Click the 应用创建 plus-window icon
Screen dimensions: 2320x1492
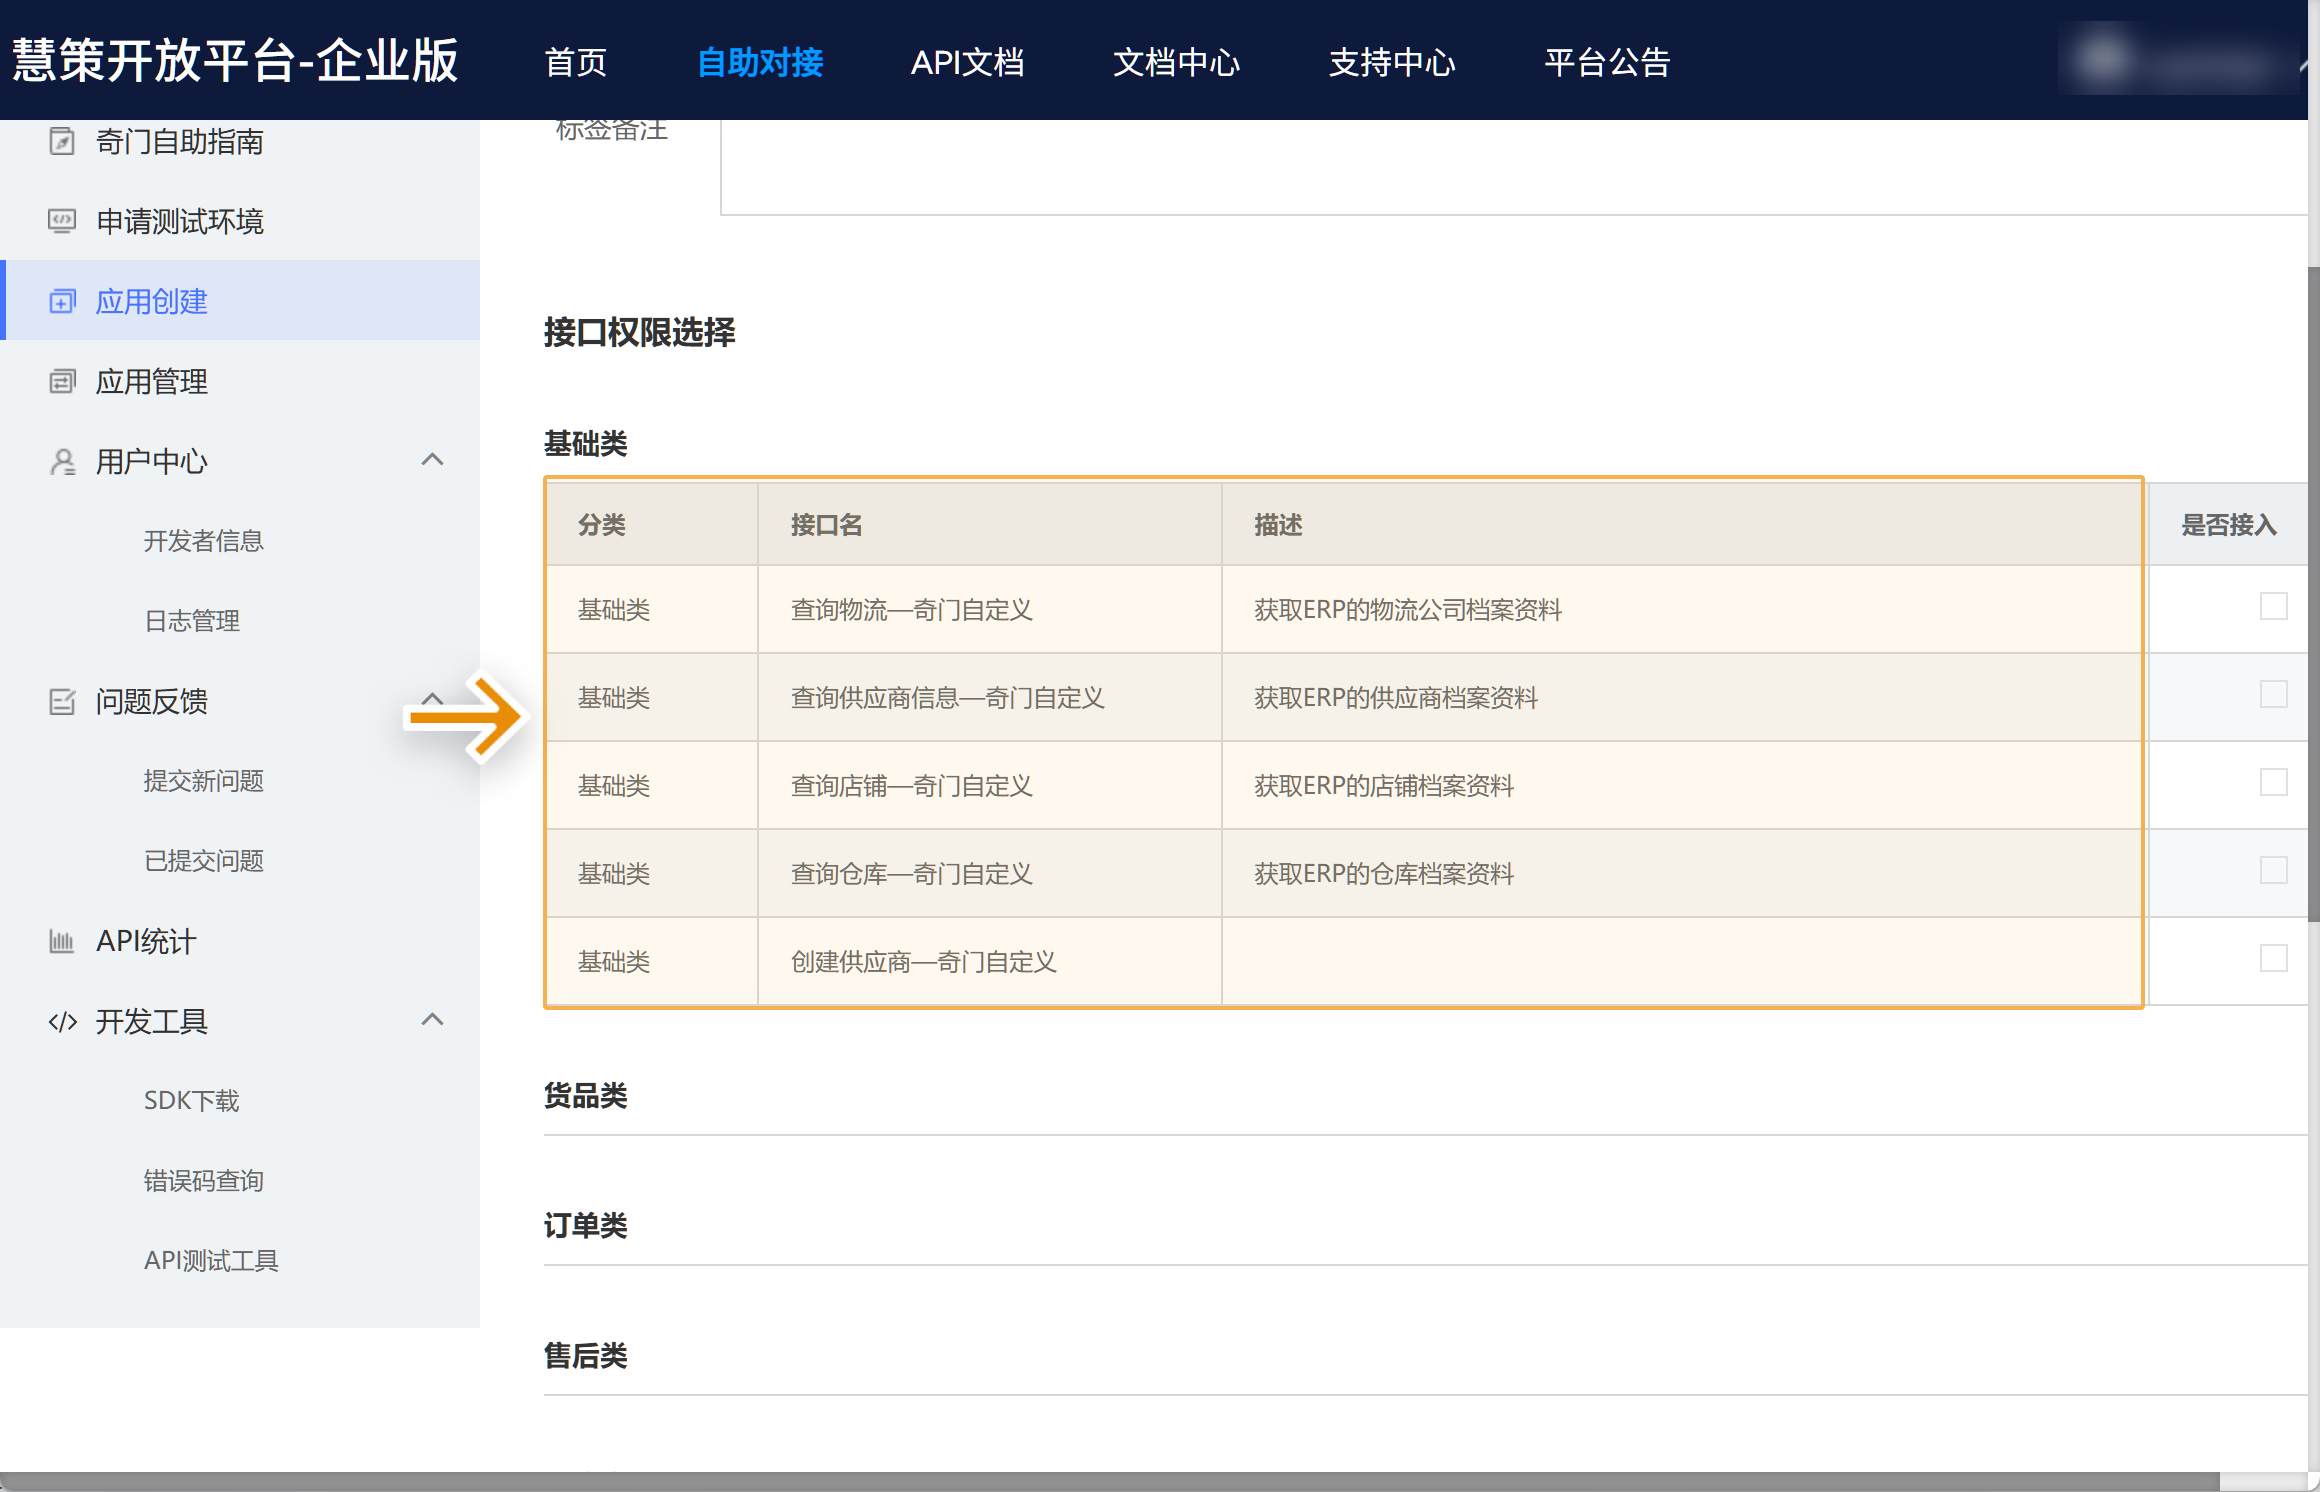tap(62, 301)
